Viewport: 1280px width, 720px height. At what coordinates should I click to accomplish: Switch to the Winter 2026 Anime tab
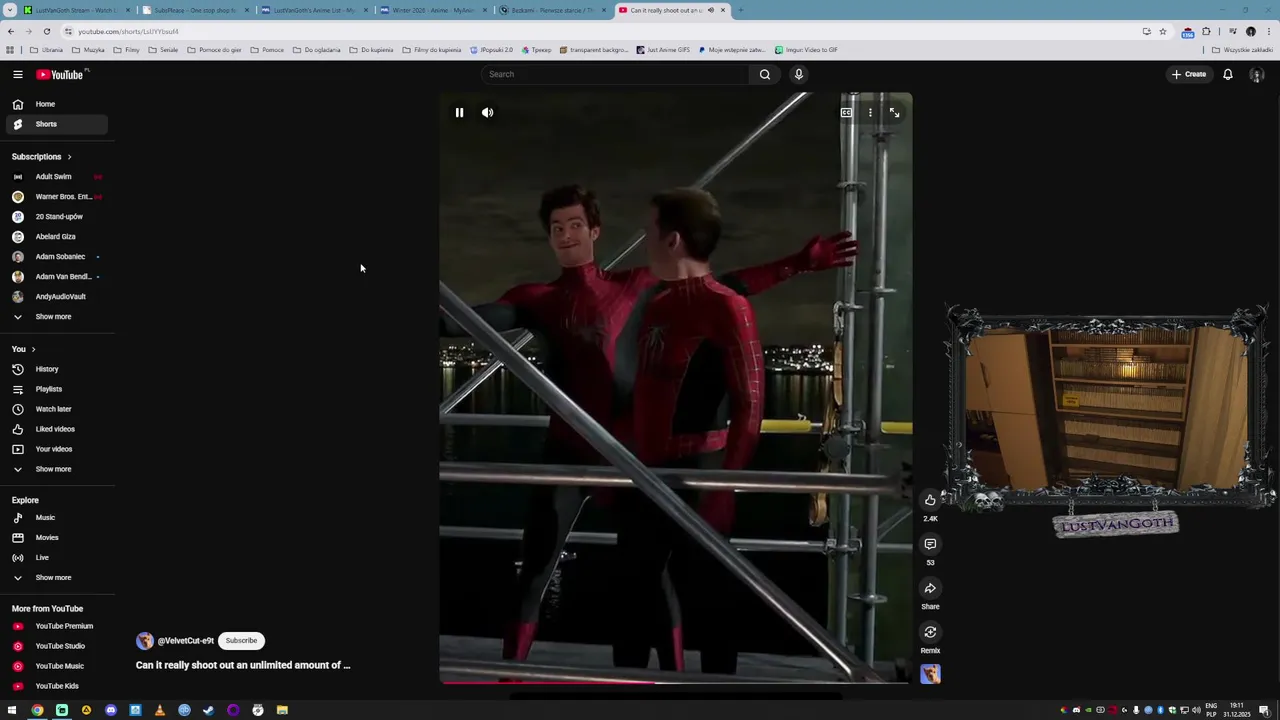432,10
